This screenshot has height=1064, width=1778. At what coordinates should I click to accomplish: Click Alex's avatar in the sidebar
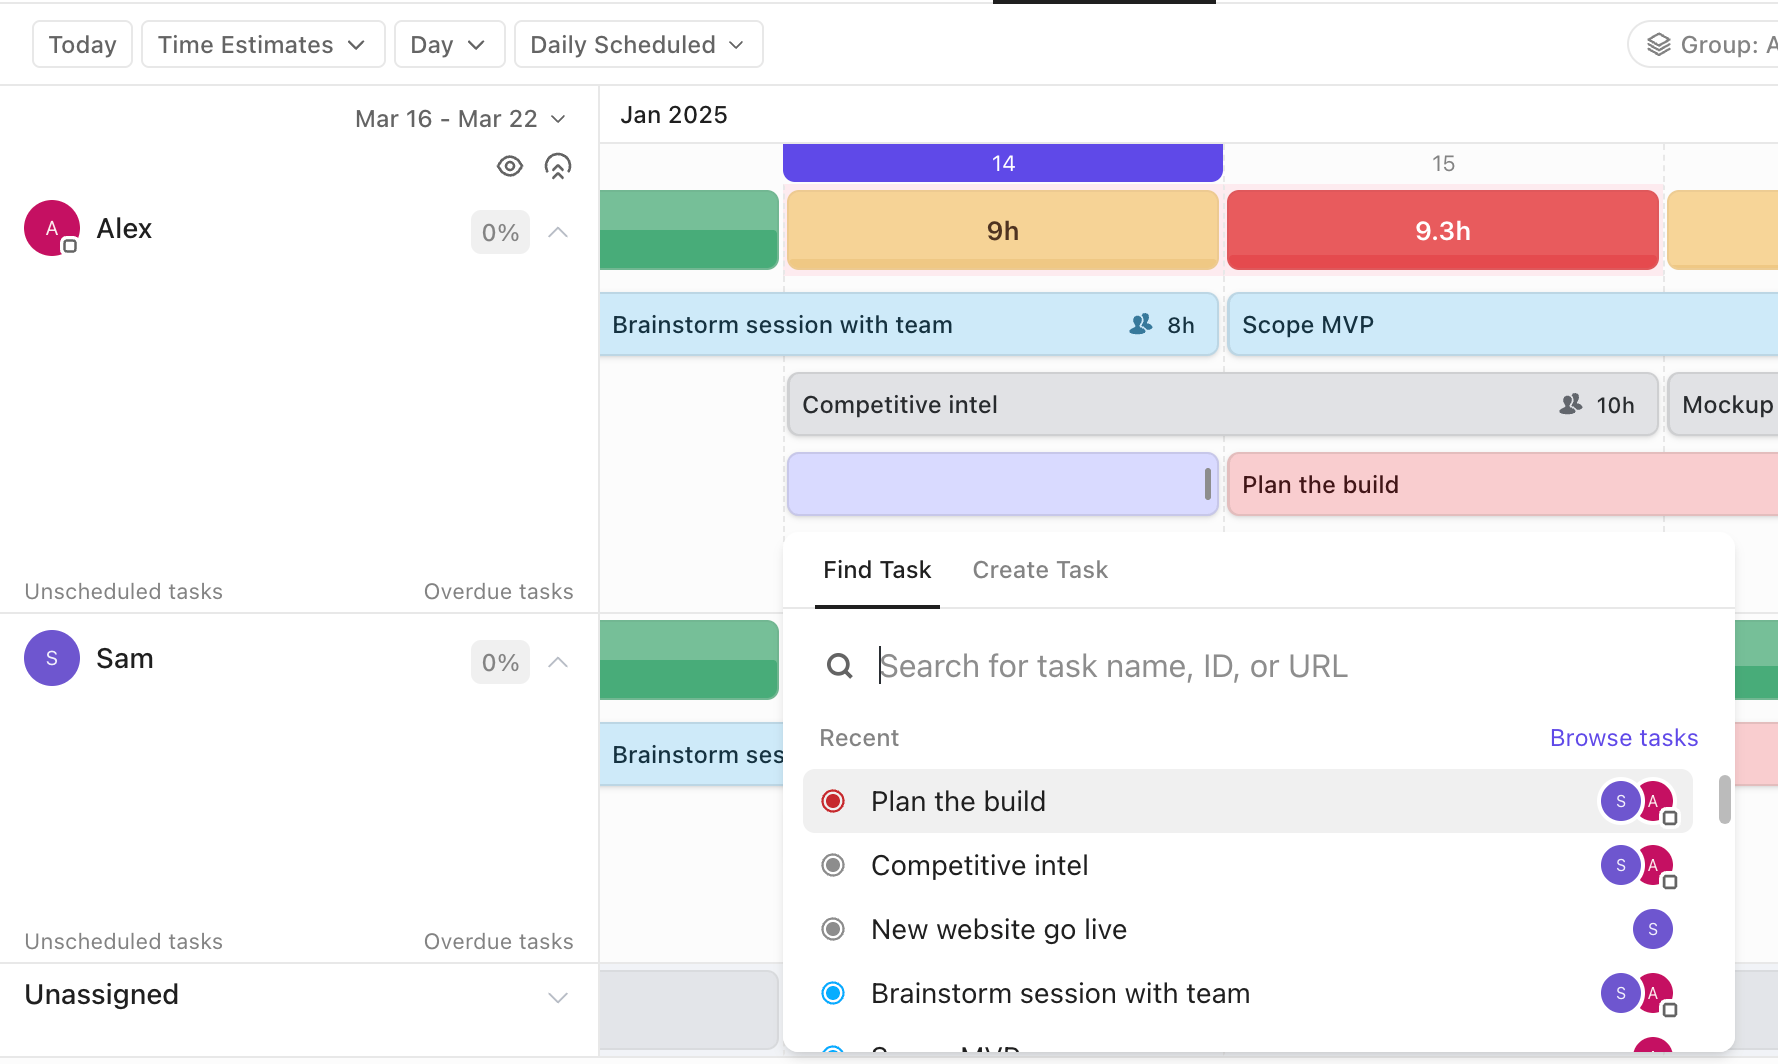[x=52, y=228]
